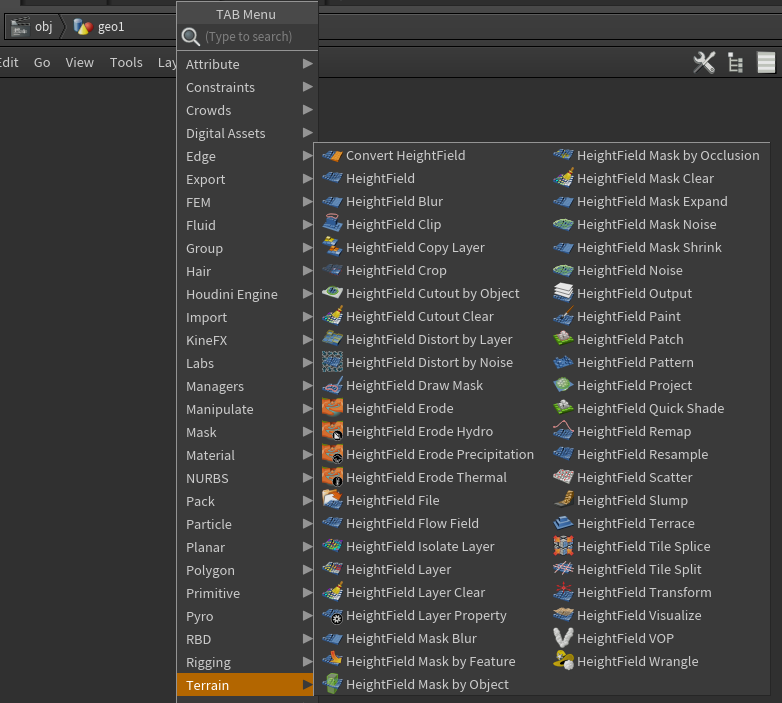
Task: Expand the Attribute submenu arrow
Action: click(308, 64)
